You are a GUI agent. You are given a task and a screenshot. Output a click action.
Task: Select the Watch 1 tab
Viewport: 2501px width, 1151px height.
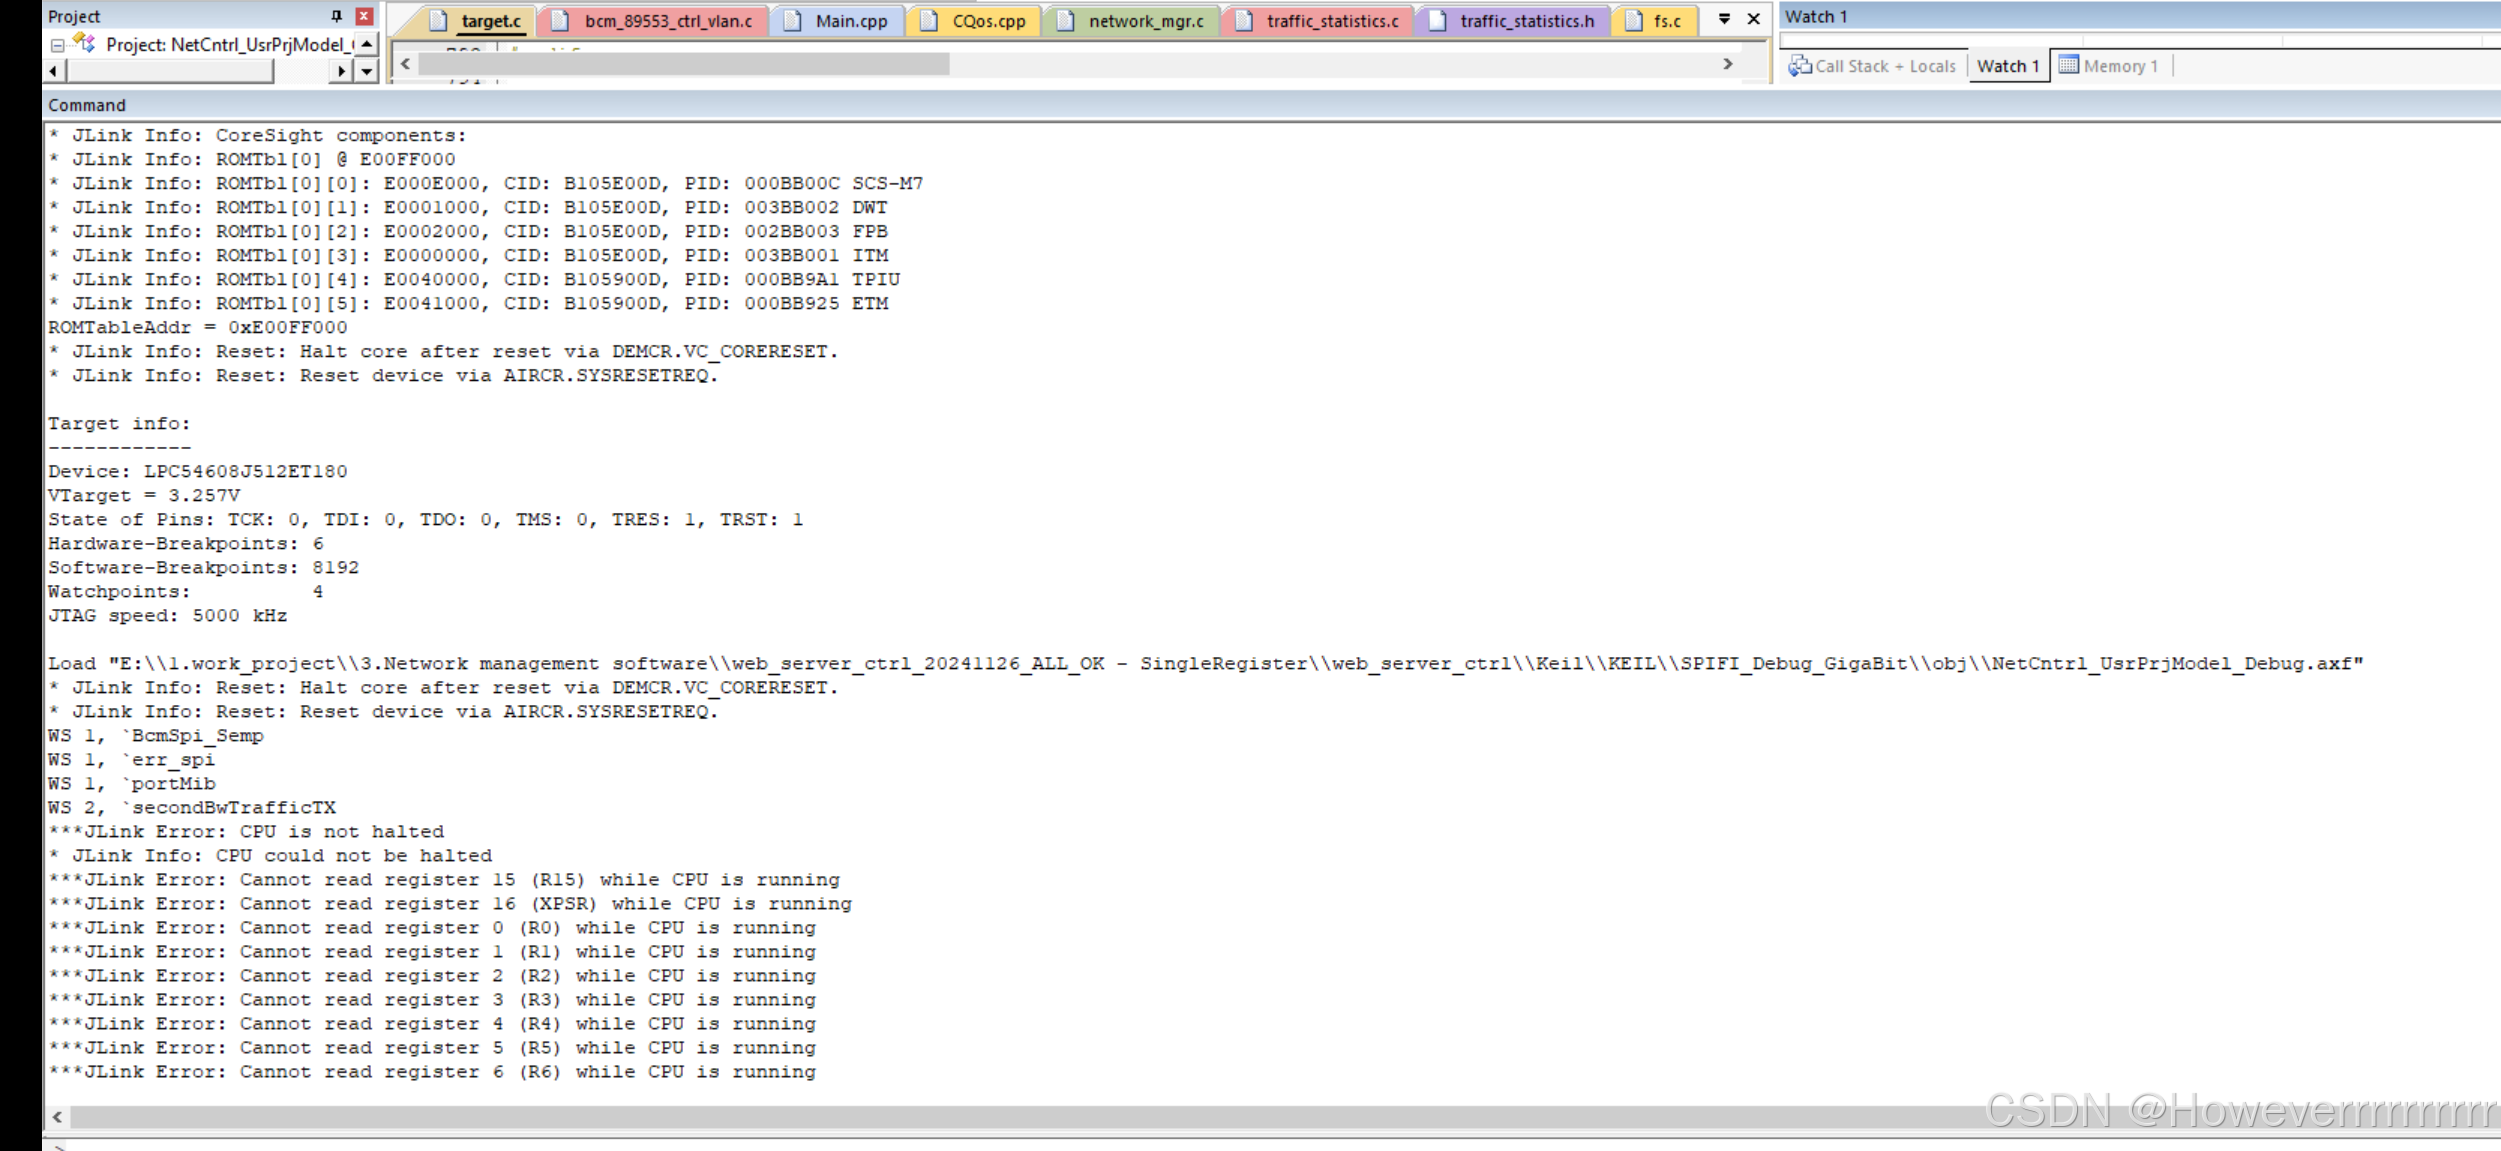[x=2008, y=66]
